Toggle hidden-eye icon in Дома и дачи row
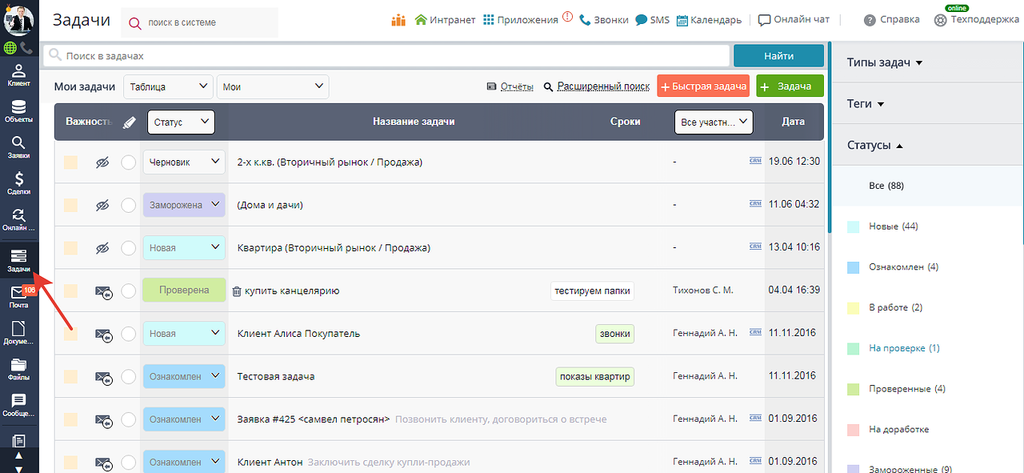The width and height of the screenshot is (1024, 473). coord(101,205)
